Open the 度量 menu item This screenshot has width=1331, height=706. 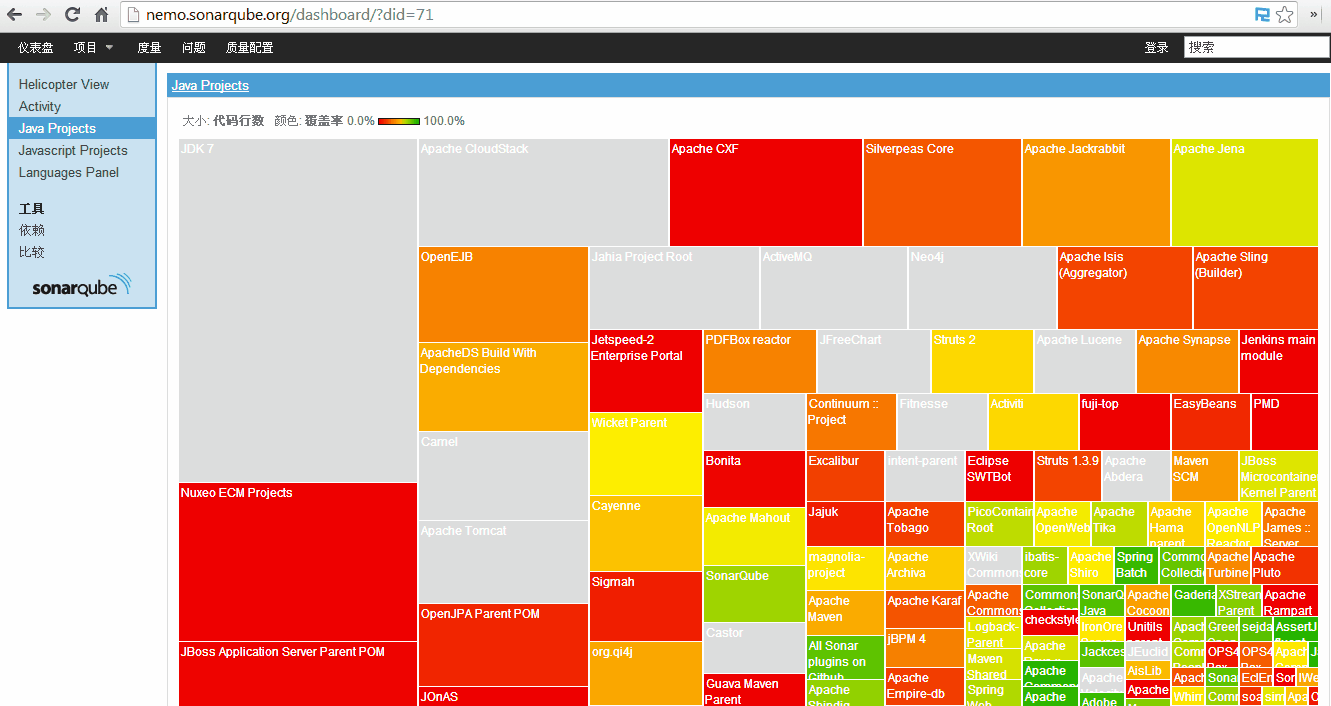[x=149, y=47]
